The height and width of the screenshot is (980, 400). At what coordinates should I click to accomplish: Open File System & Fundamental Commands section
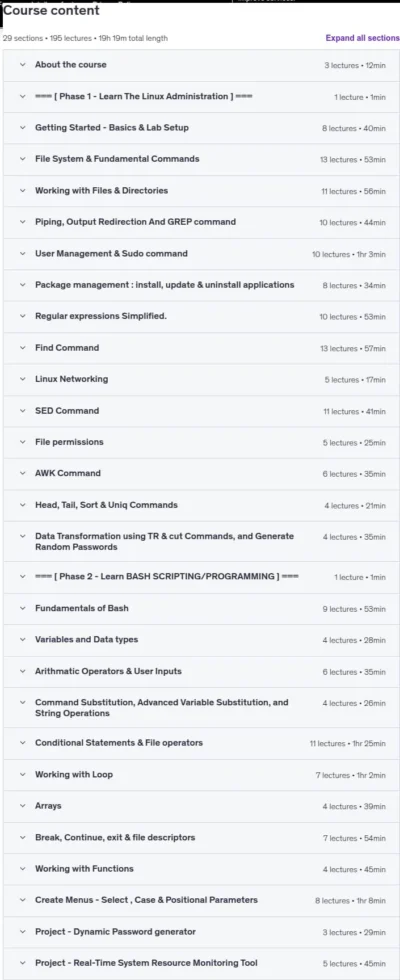pyautogui.click(x=201, y=159)
